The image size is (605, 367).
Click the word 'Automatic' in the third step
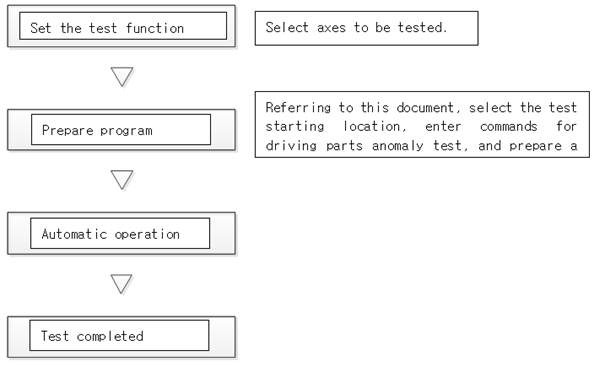click(74, 234)
